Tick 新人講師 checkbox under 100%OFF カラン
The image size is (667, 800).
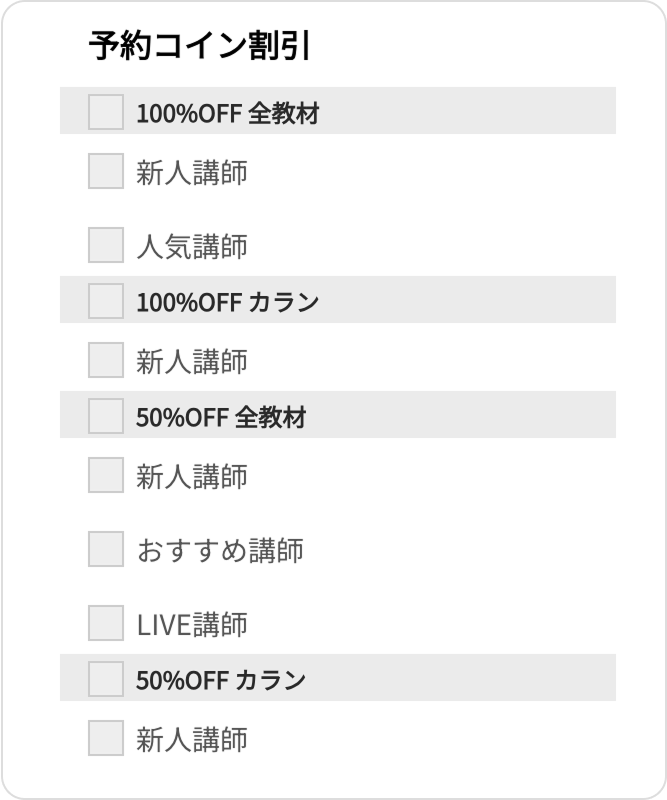[x=106, y=360]
